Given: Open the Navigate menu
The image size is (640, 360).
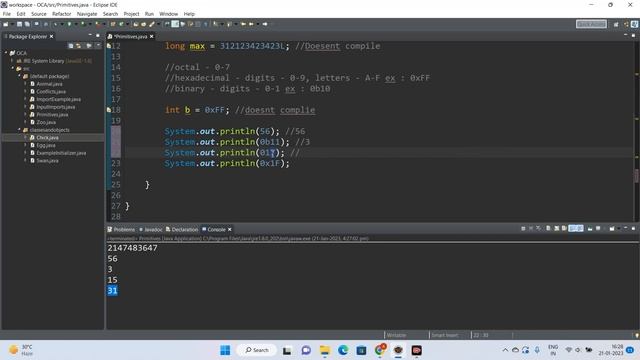Looking at the screenshot, I should 87,14.
